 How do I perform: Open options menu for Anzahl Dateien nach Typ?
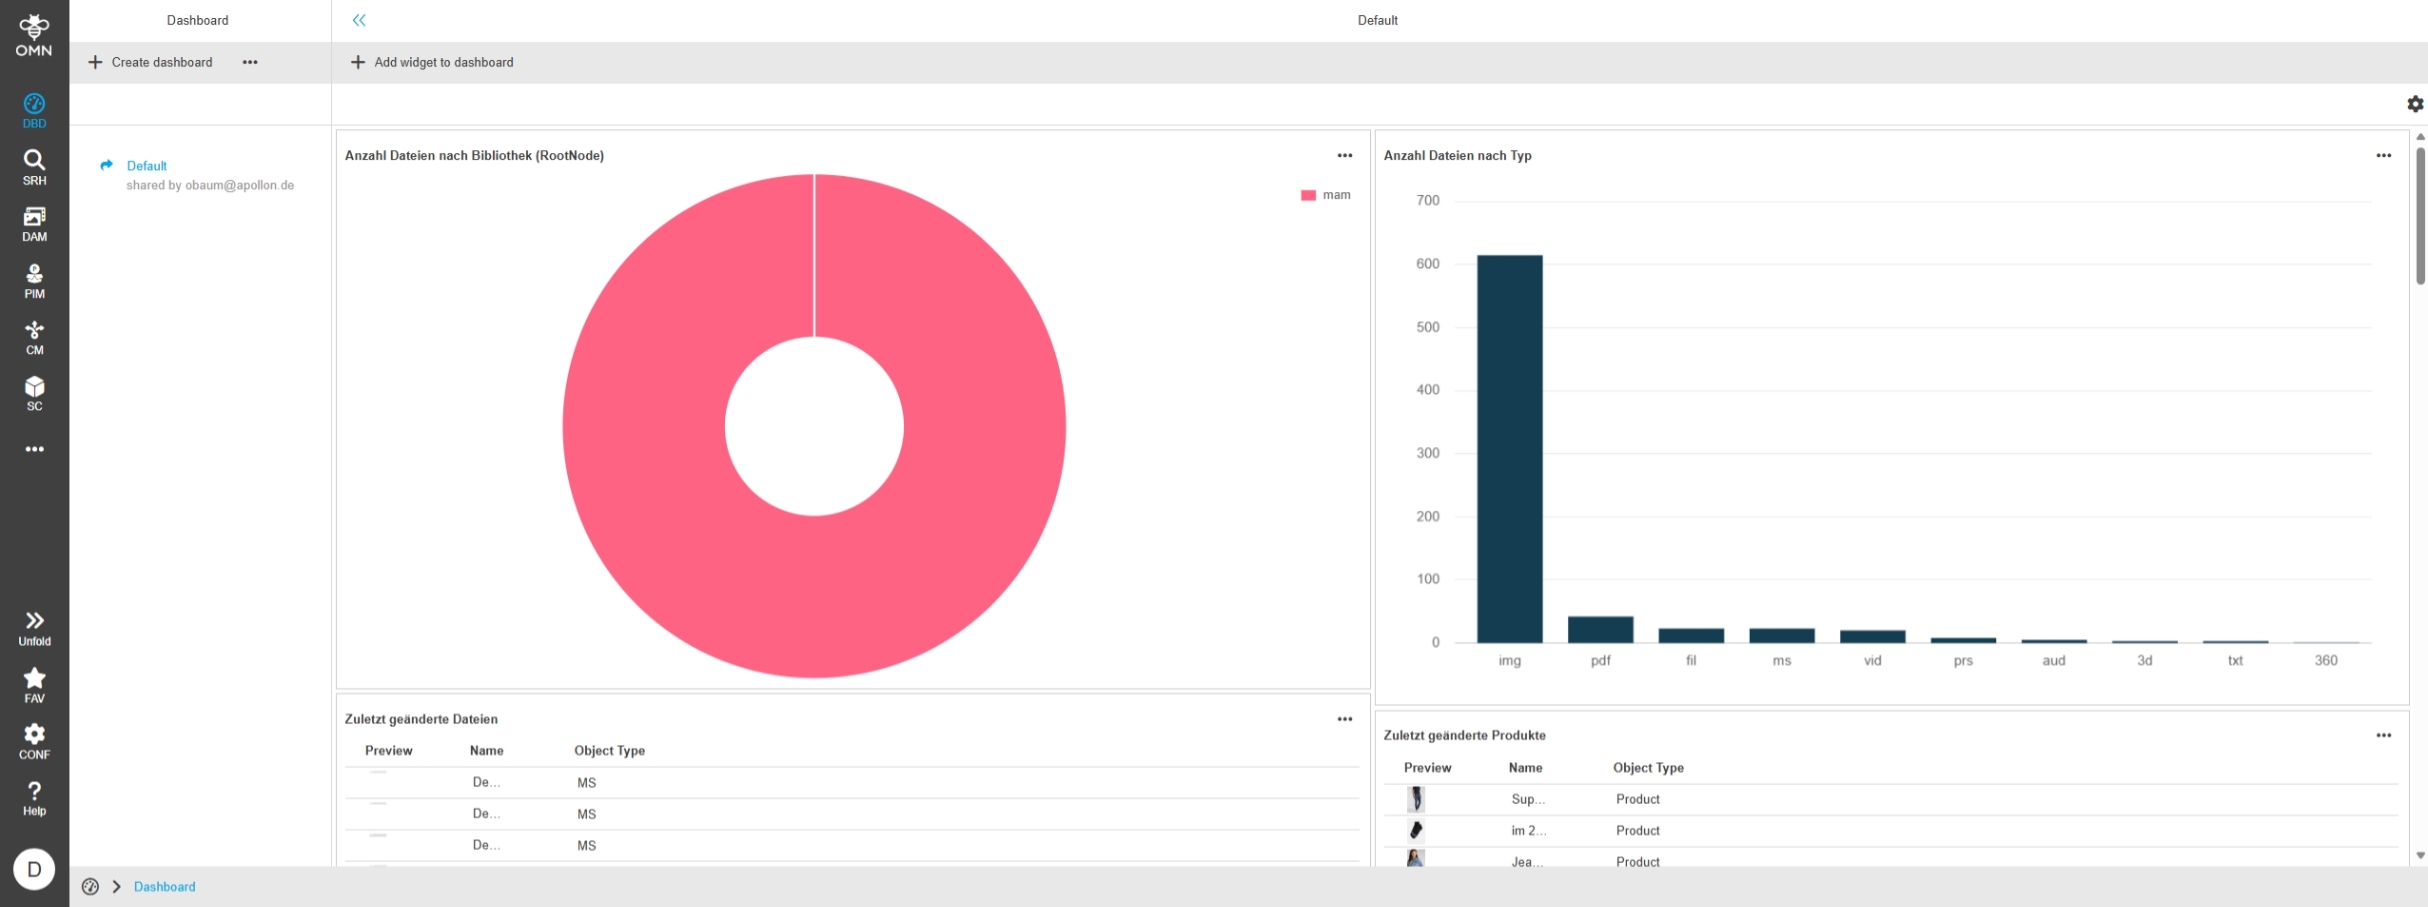2383,155
